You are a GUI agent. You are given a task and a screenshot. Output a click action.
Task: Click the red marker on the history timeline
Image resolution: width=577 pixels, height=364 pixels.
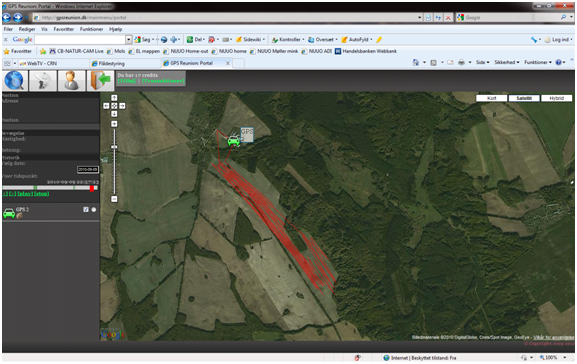pos(92,188)
